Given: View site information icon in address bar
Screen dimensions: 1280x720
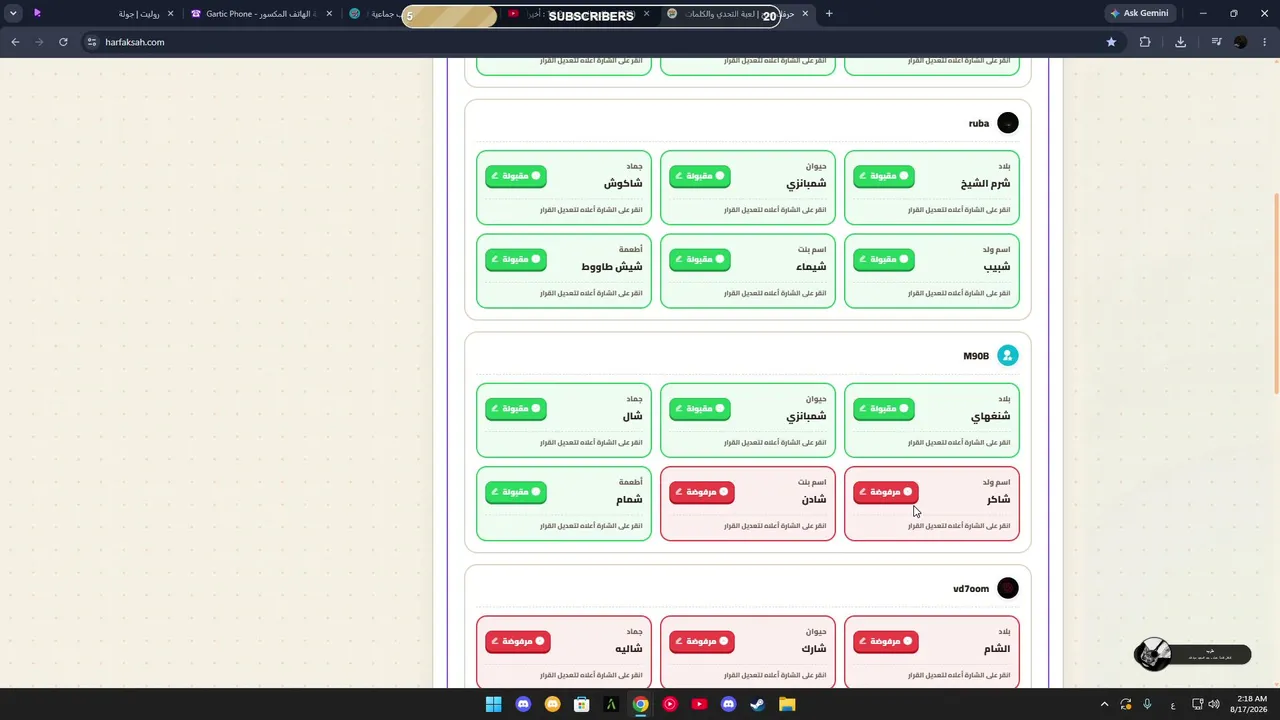Looking at the screenshot, I should click(92, 42).
